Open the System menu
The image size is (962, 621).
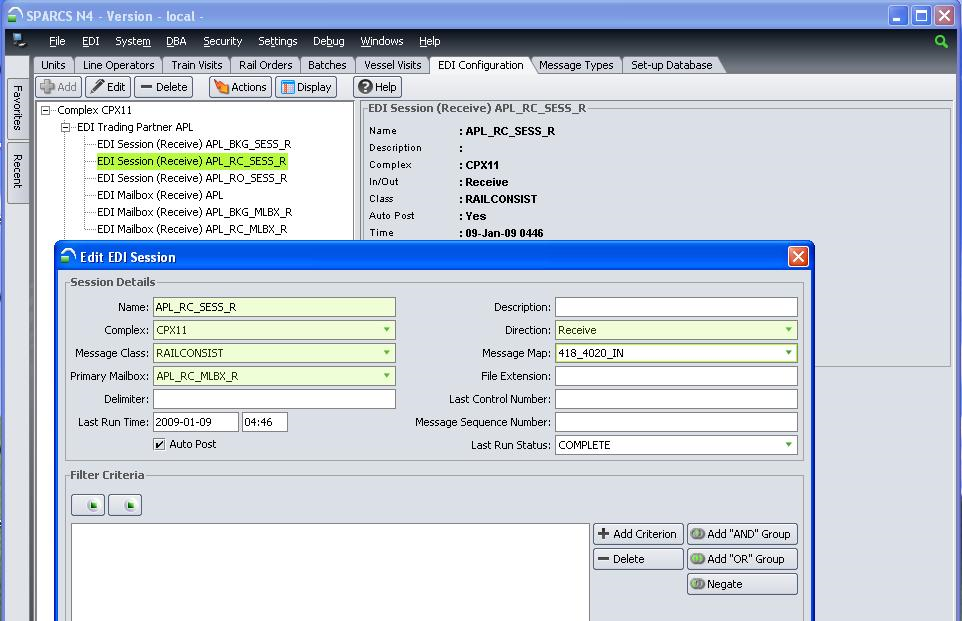pyautogui.click(x=133, y=41)
